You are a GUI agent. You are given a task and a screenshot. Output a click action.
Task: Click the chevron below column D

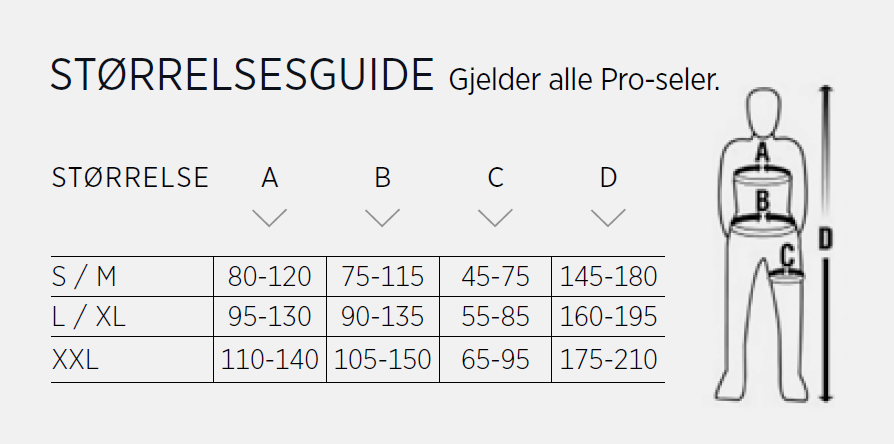[x=608, y=218]
